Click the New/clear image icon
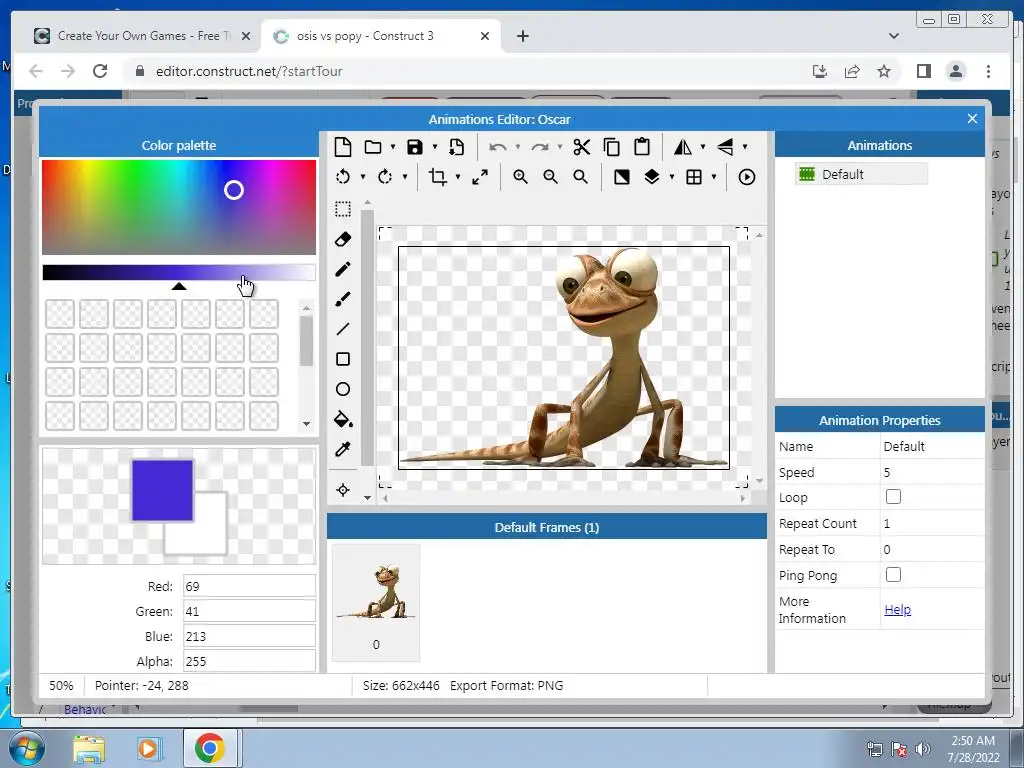 [343, 147]
